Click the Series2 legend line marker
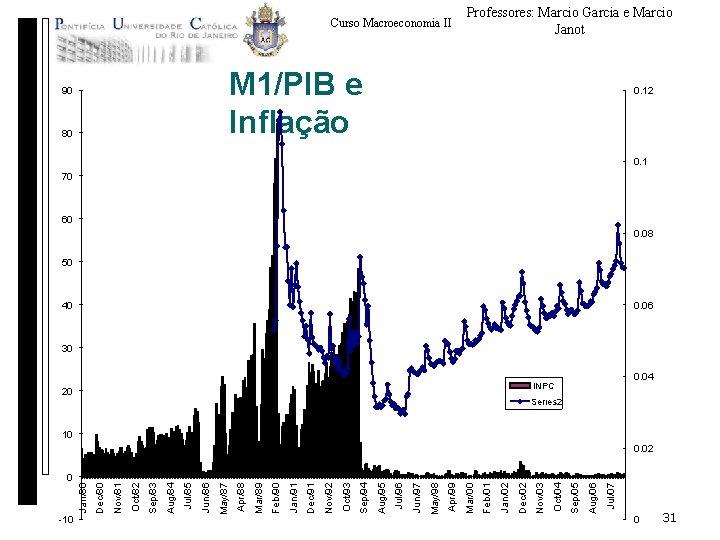 tap(520, 402)
